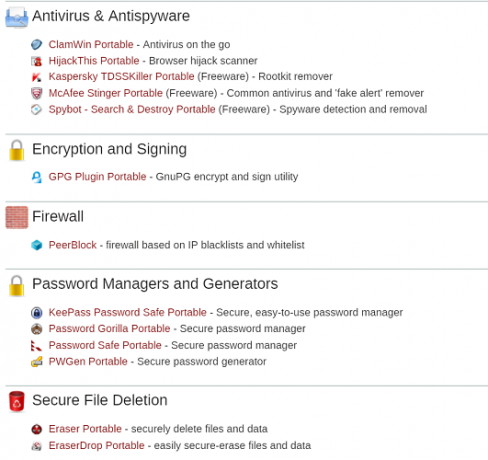
Task: Click the HijackThis Portable icon
Action: coord(37,61)
